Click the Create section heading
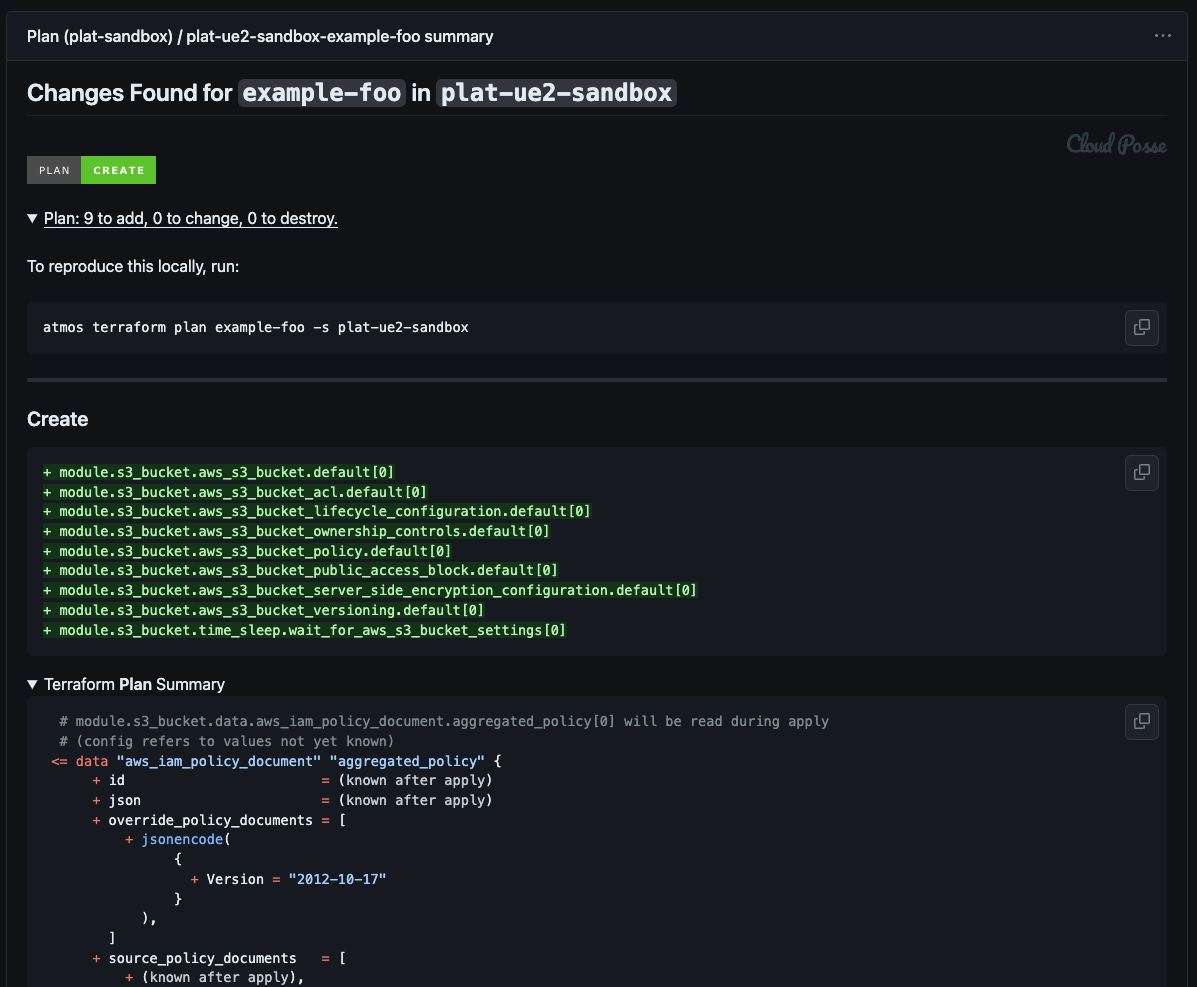The width and height of the screenshot is (1197, 987). [x=57, y=419]
